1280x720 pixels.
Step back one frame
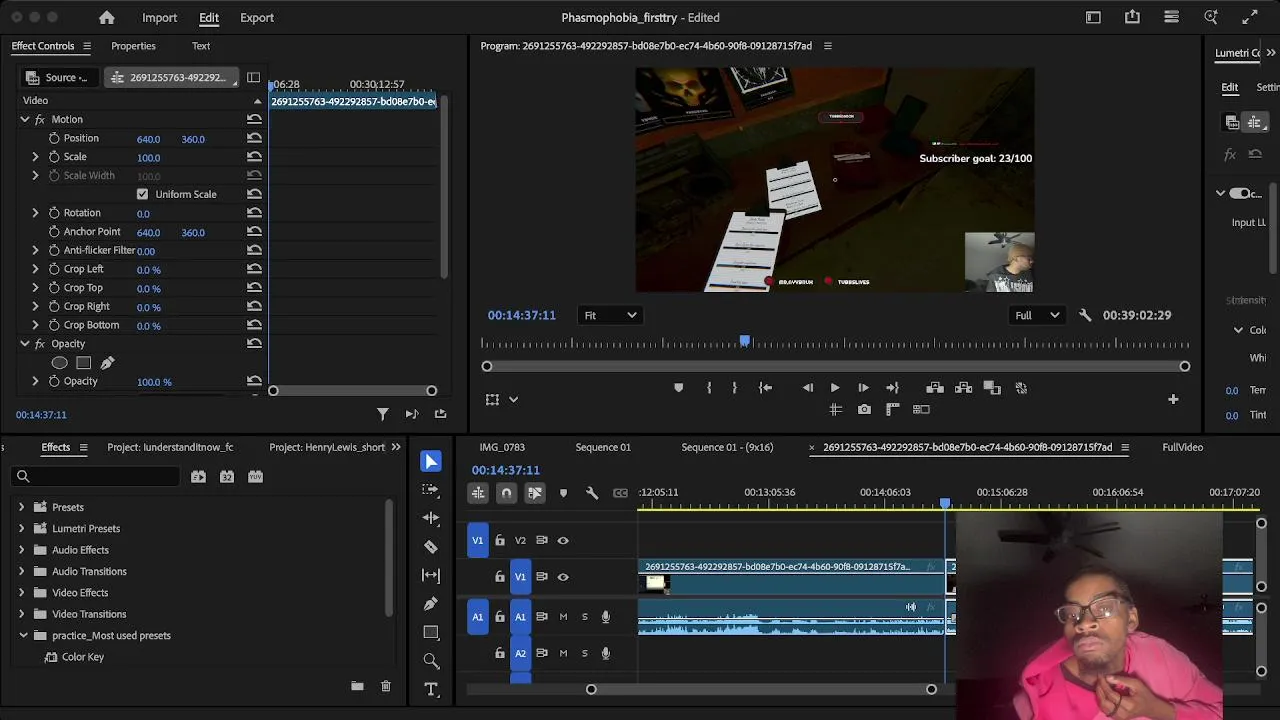tap(808, 388)
